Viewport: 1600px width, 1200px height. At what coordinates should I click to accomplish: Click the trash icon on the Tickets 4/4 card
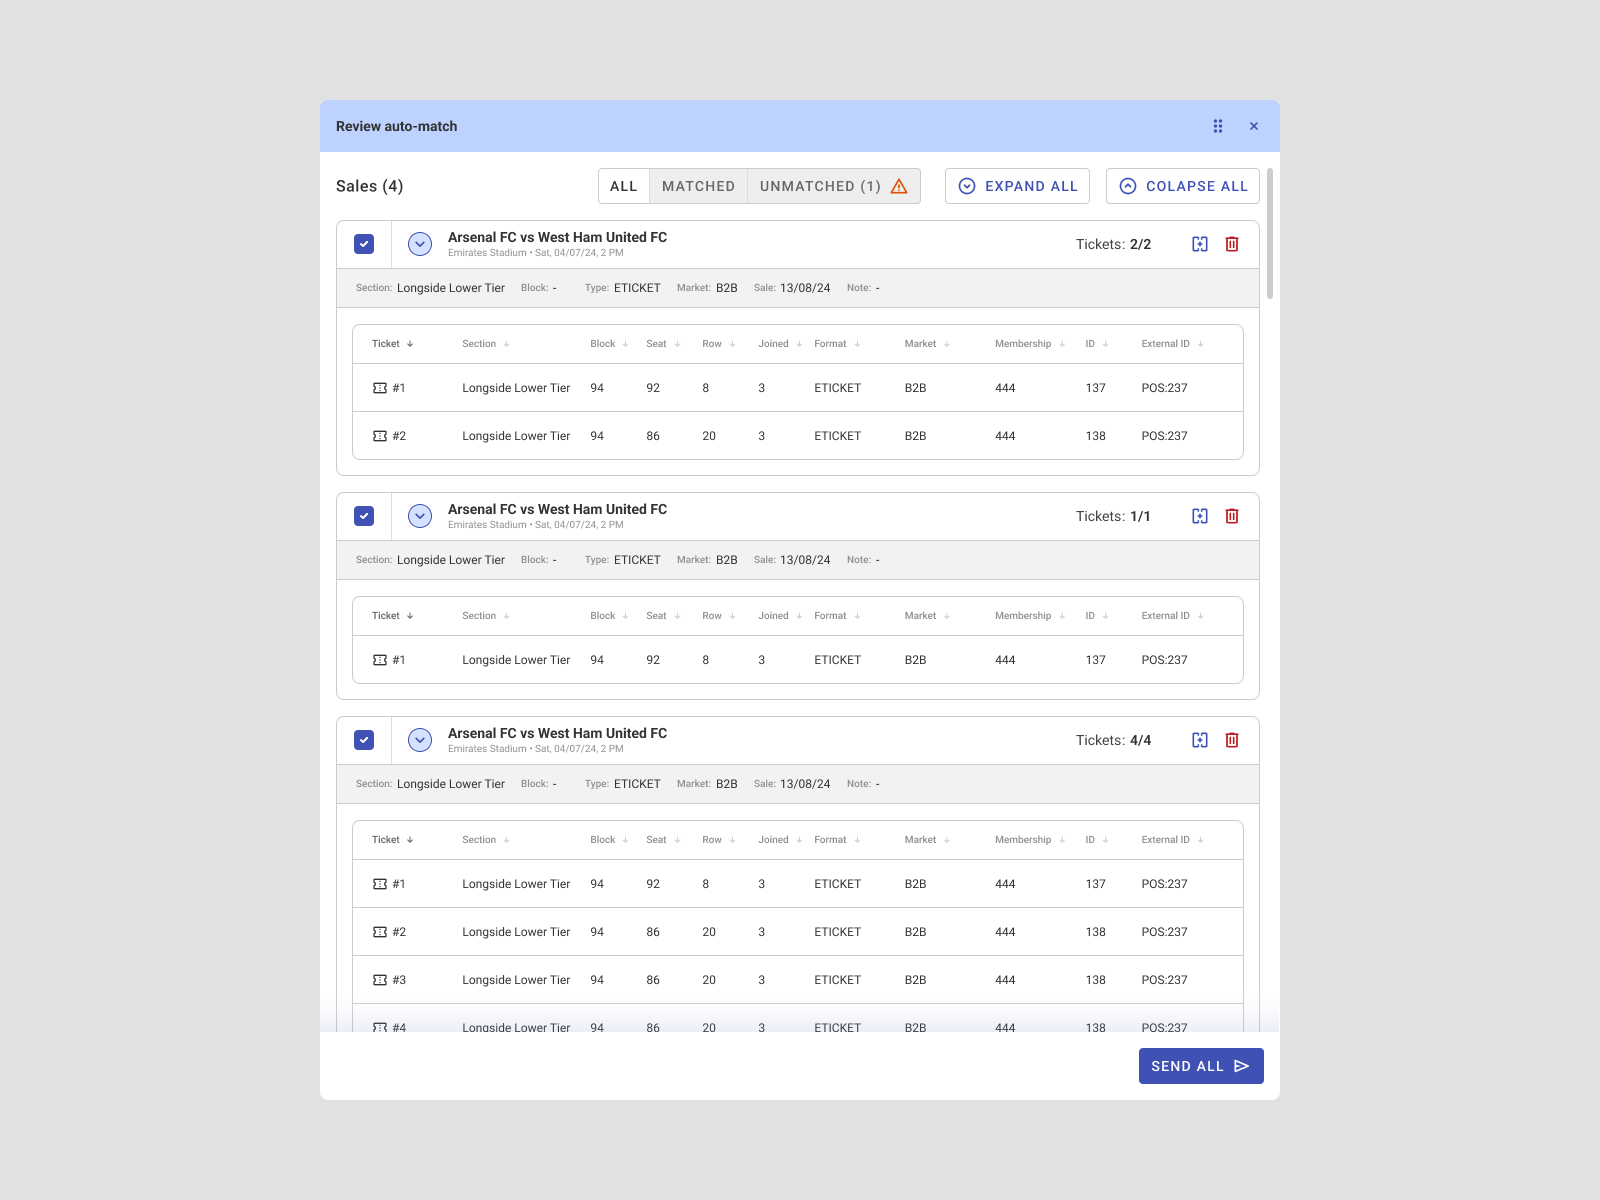1231,740
